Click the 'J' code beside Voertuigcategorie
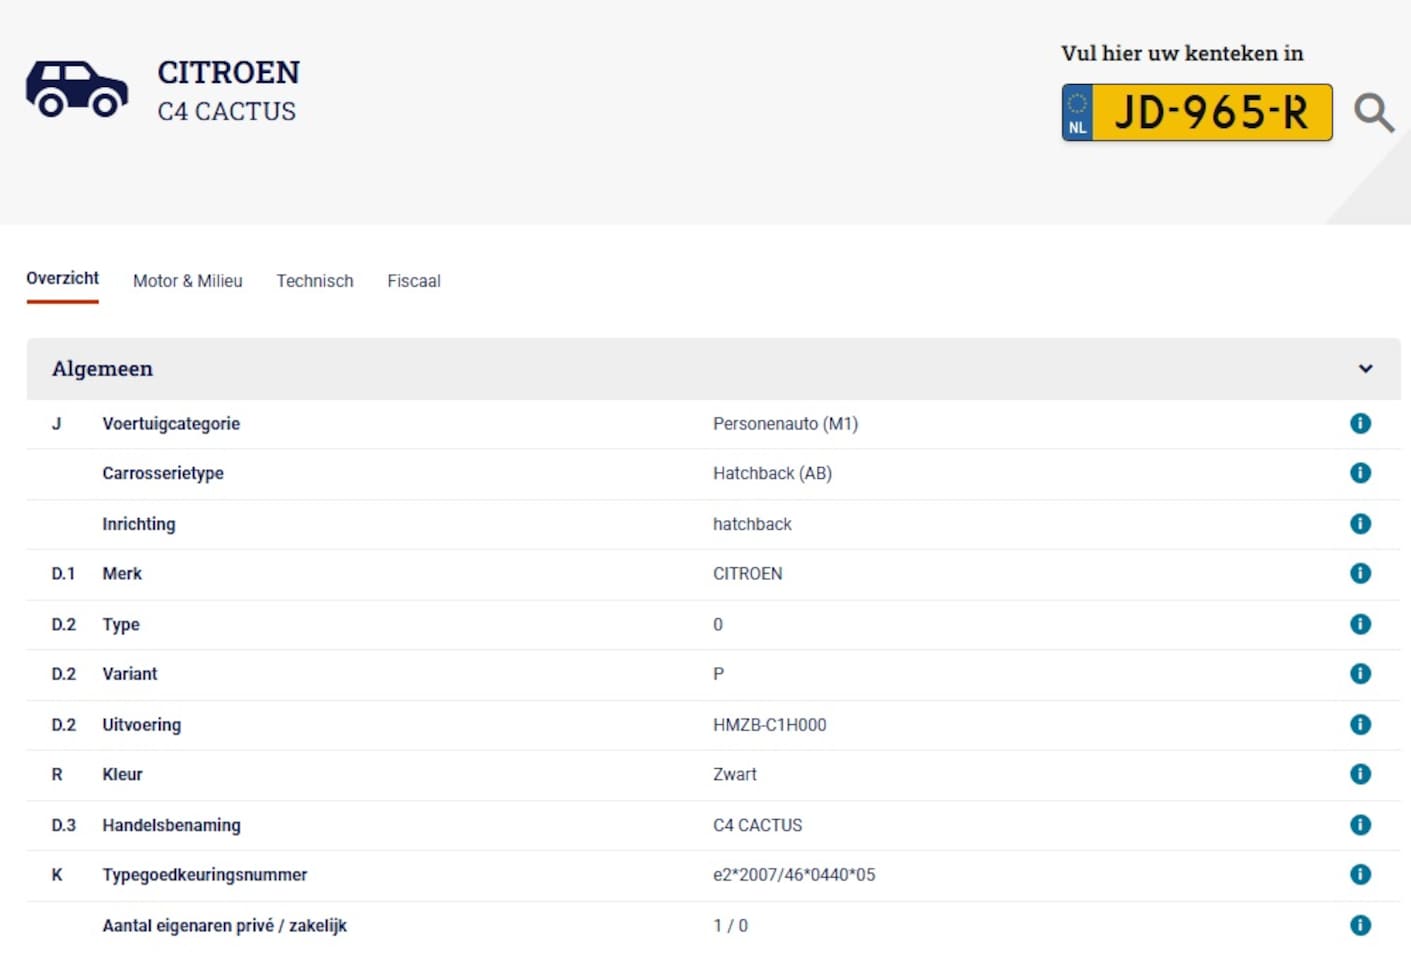 point(56,424)
